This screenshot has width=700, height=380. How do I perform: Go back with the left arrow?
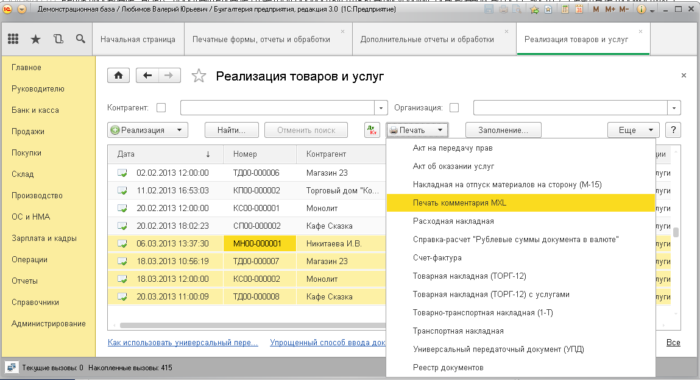coord(147,75)
